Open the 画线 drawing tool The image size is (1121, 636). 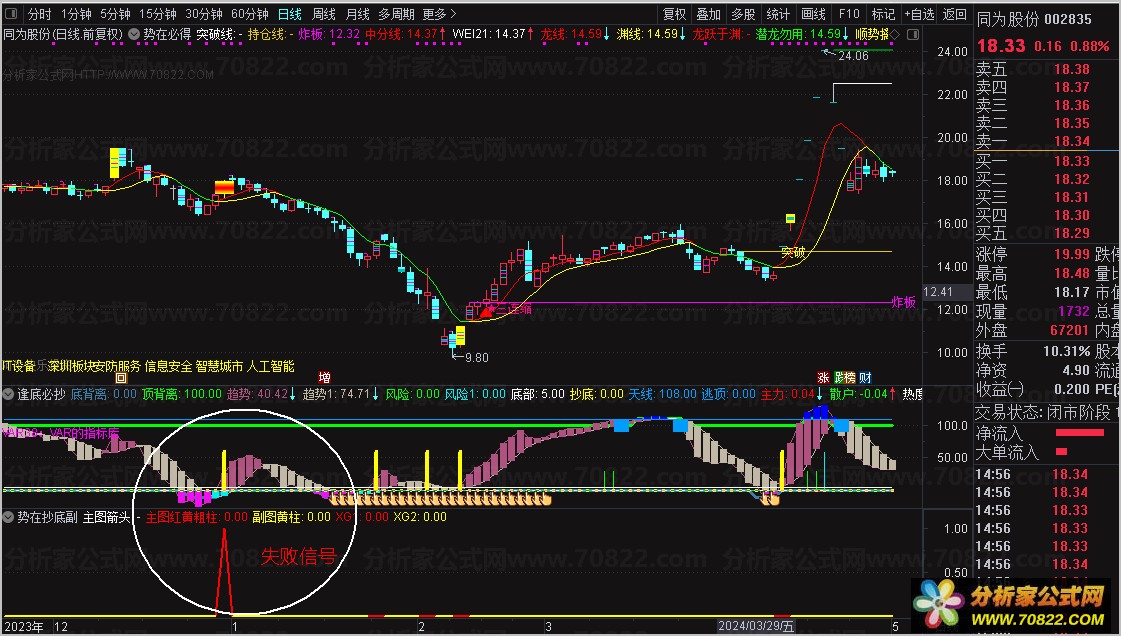814,14
